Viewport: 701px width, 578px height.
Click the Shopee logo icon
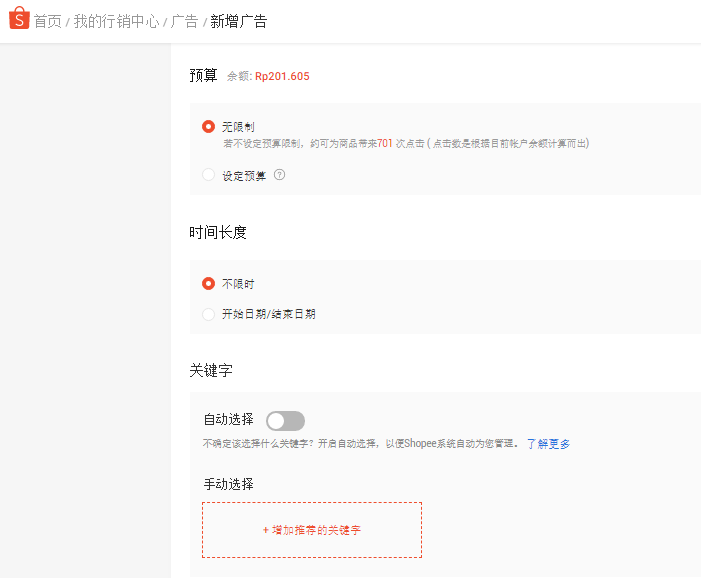coord(19,20)
